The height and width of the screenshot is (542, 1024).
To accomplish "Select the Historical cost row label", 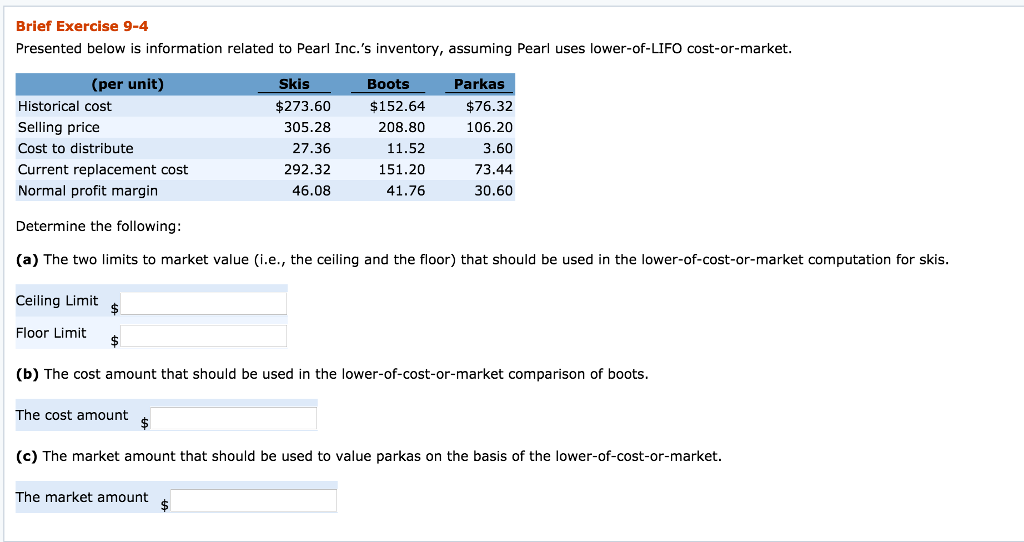I will 65,106.
